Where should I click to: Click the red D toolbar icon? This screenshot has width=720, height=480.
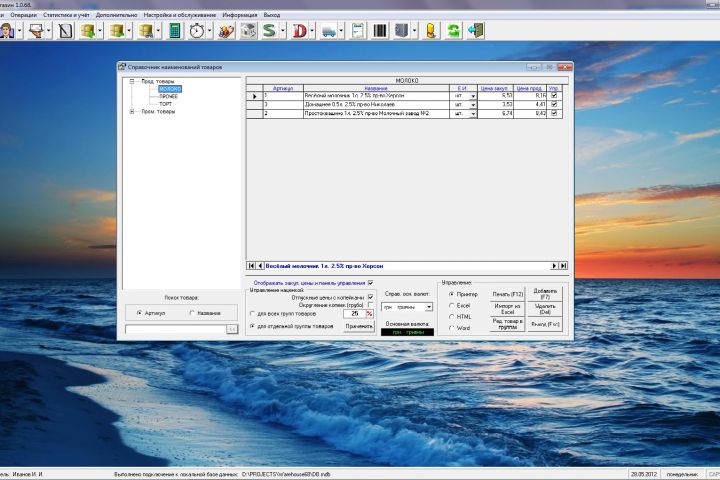pos(299,31)
